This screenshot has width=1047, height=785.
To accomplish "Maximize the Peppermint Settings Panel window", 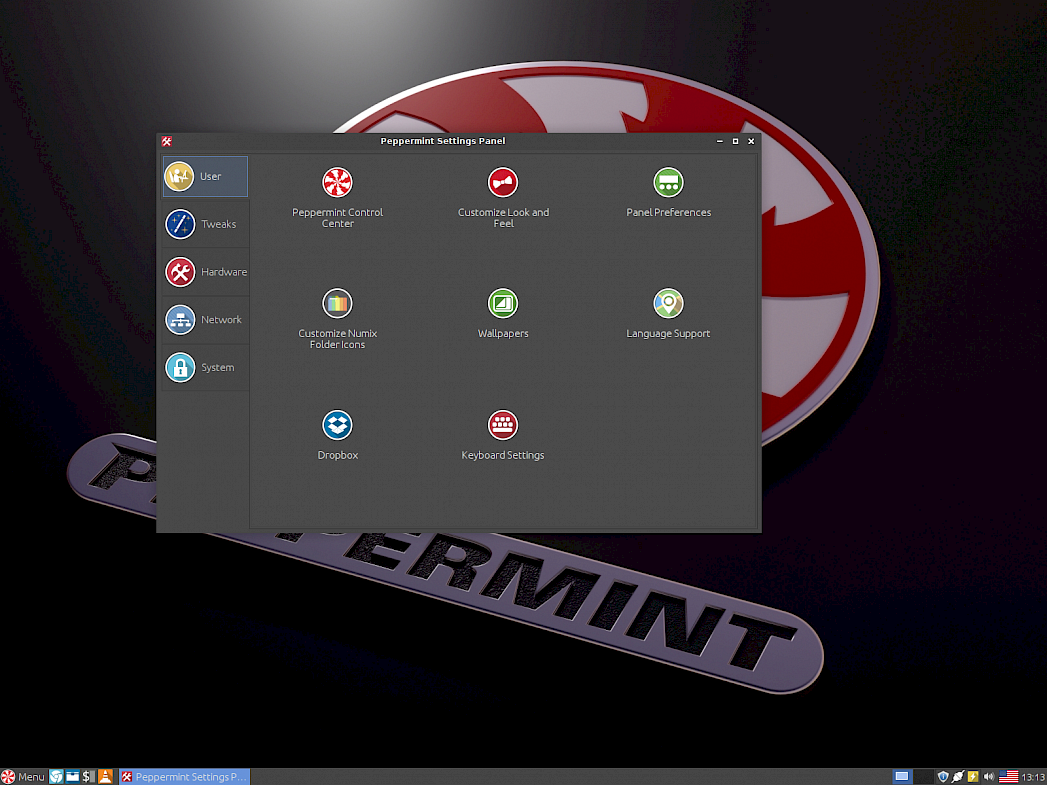I will point(735,141).
